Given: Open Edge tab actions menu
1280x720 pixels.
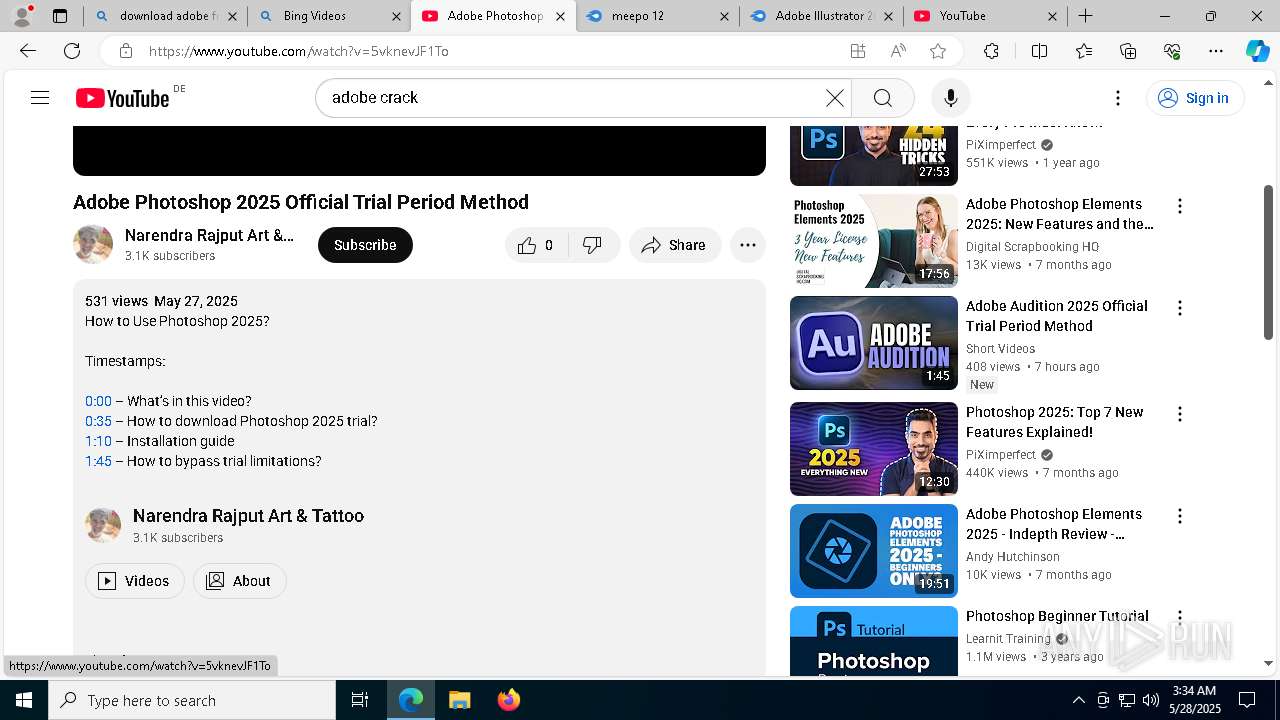Looking at the screenshot, I should click(x=60, y=16).
